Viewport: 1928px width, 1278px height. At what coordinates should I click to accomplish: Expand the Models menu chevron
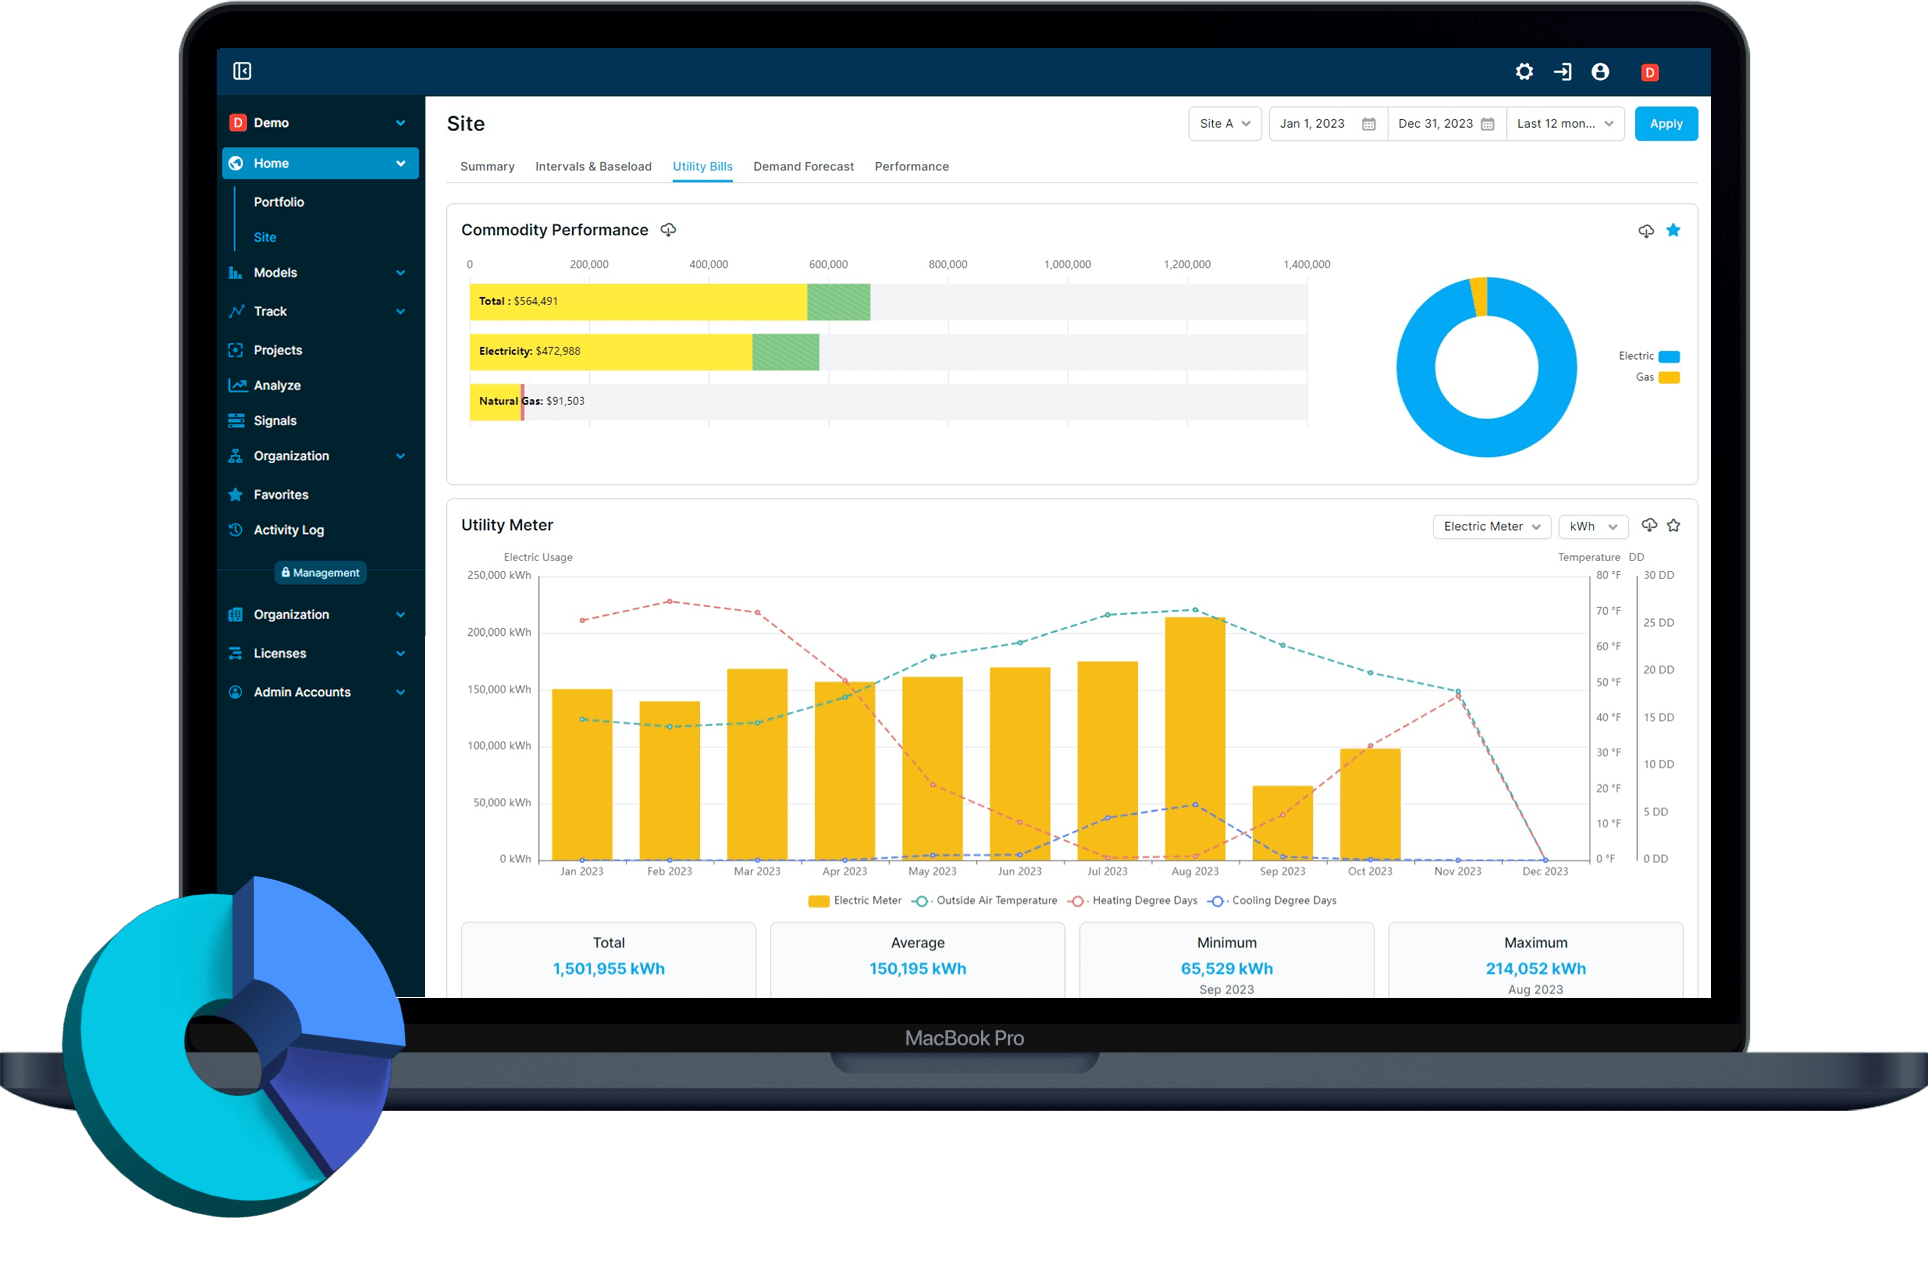click(x=400, y=273)
